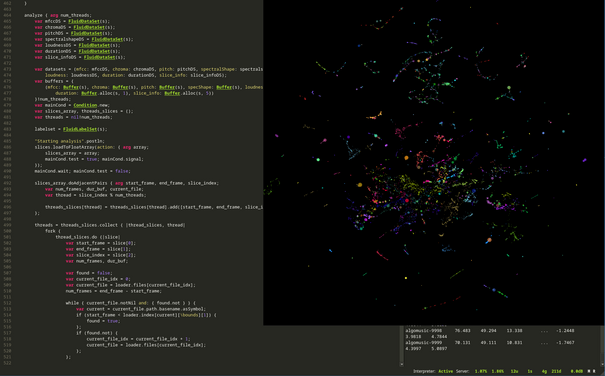Click value 5.0897 in post window
Viewport: 605px width, 376px height.
coord(439,349)
